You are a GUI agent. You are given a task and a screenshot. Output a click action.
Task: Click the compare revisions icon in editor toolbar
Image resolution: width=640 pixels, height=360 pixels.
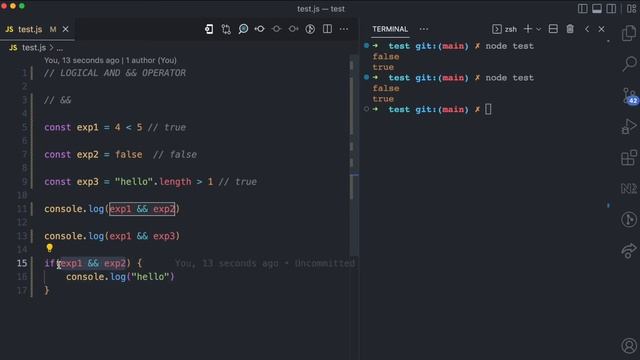point(226,29)
